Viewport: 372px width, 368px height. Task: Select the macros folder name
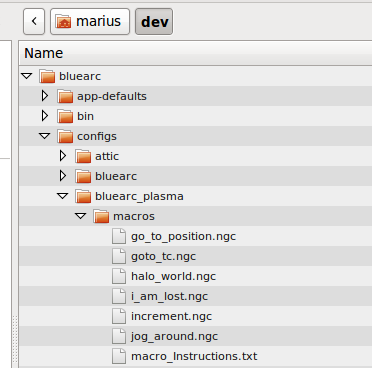[x=134, y=216]
